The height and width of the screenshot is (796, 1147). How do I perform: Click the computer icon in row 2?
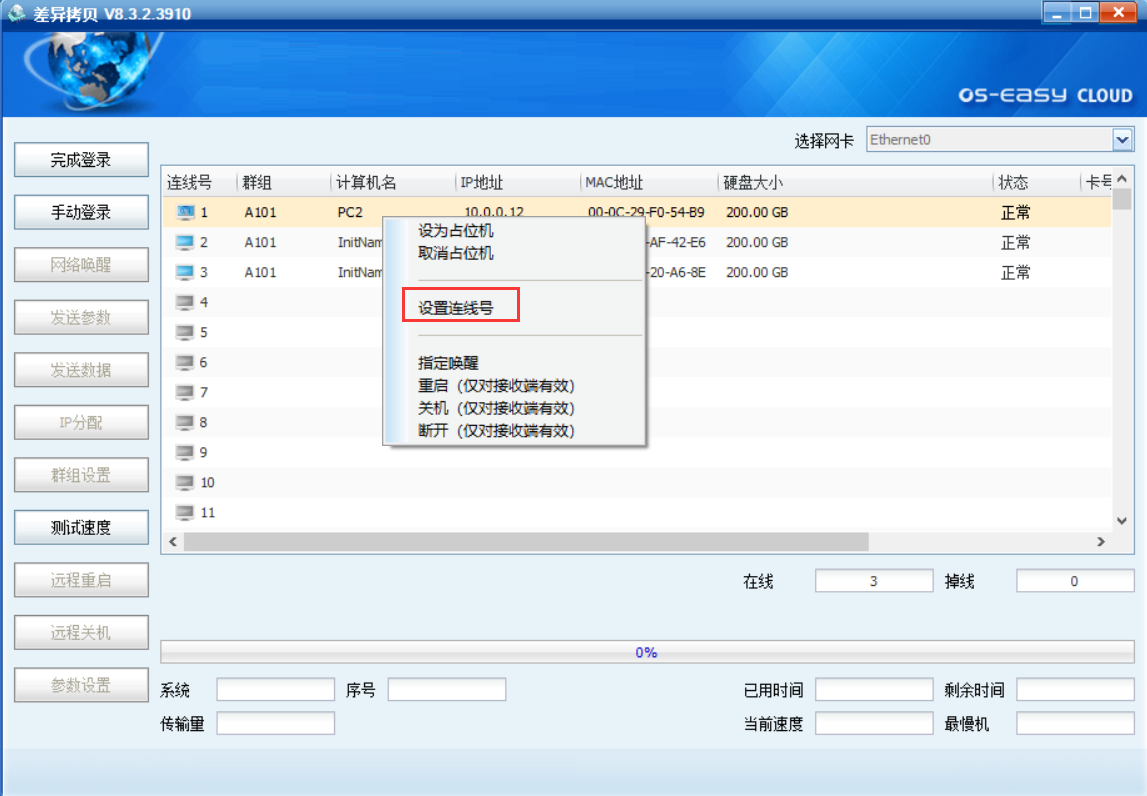point(185,242)
